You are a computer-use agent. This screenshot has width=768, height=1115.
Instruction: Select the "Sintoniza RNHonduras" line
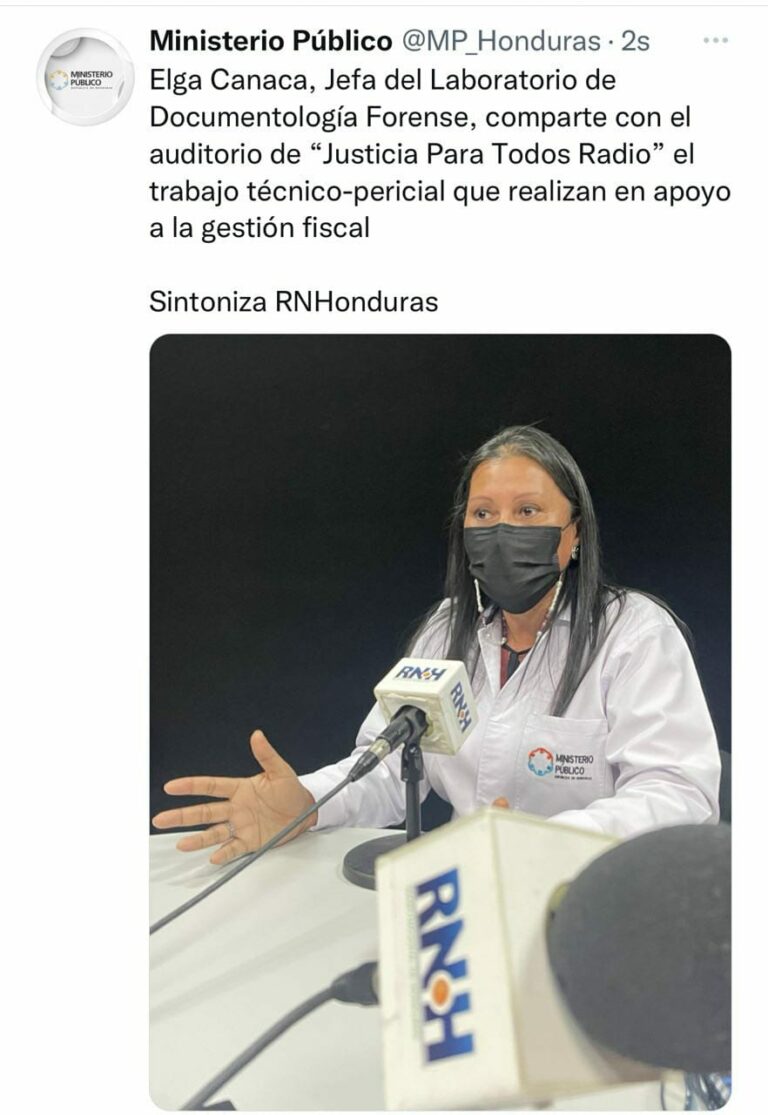[x=294, y=302]
